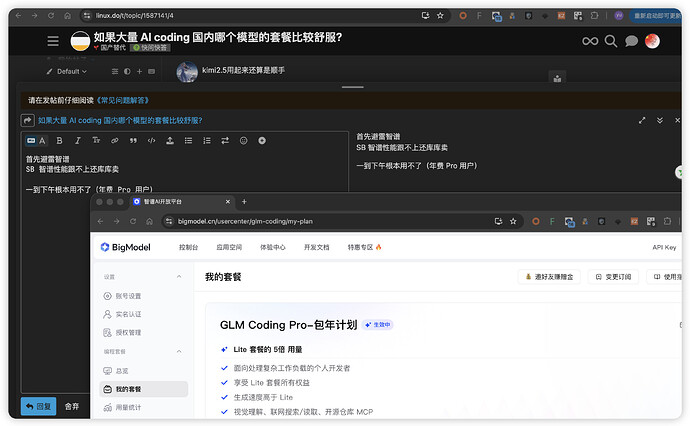Click the infinity icon in the forum header
690x426 pixels.
pos(590,41)
